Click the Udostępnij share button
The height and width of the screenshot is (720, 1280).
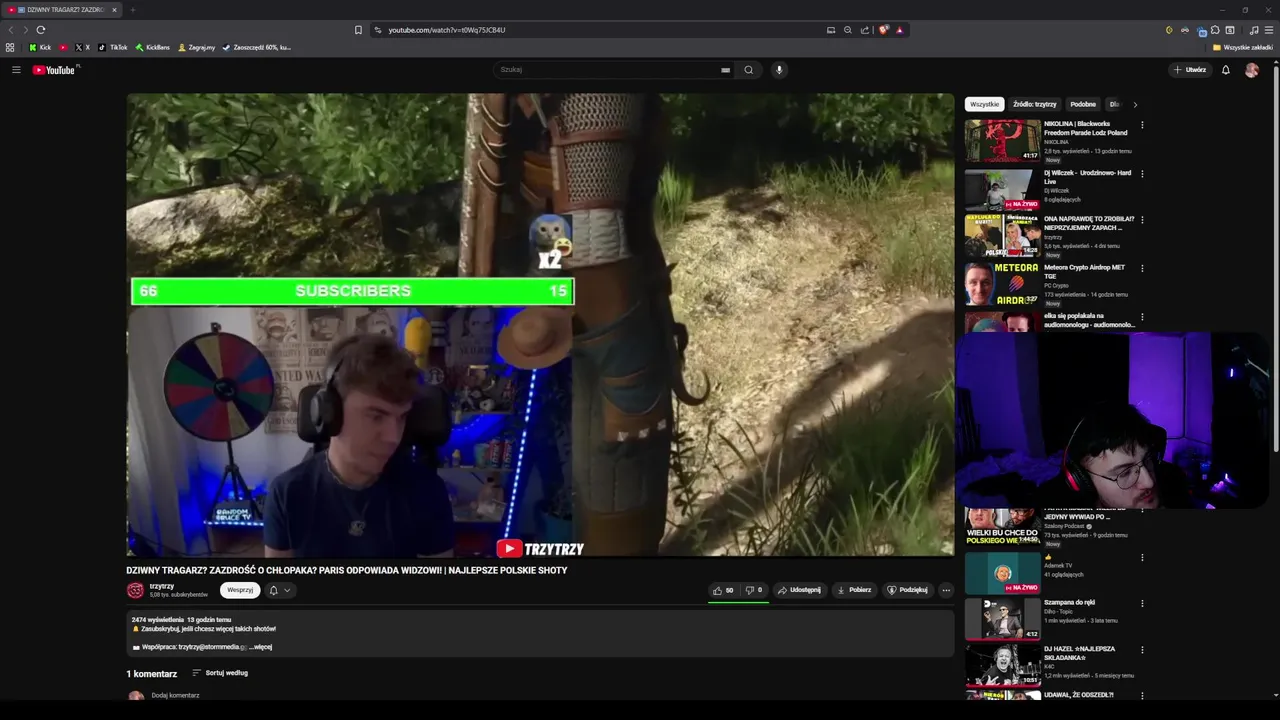pos(799,590)
